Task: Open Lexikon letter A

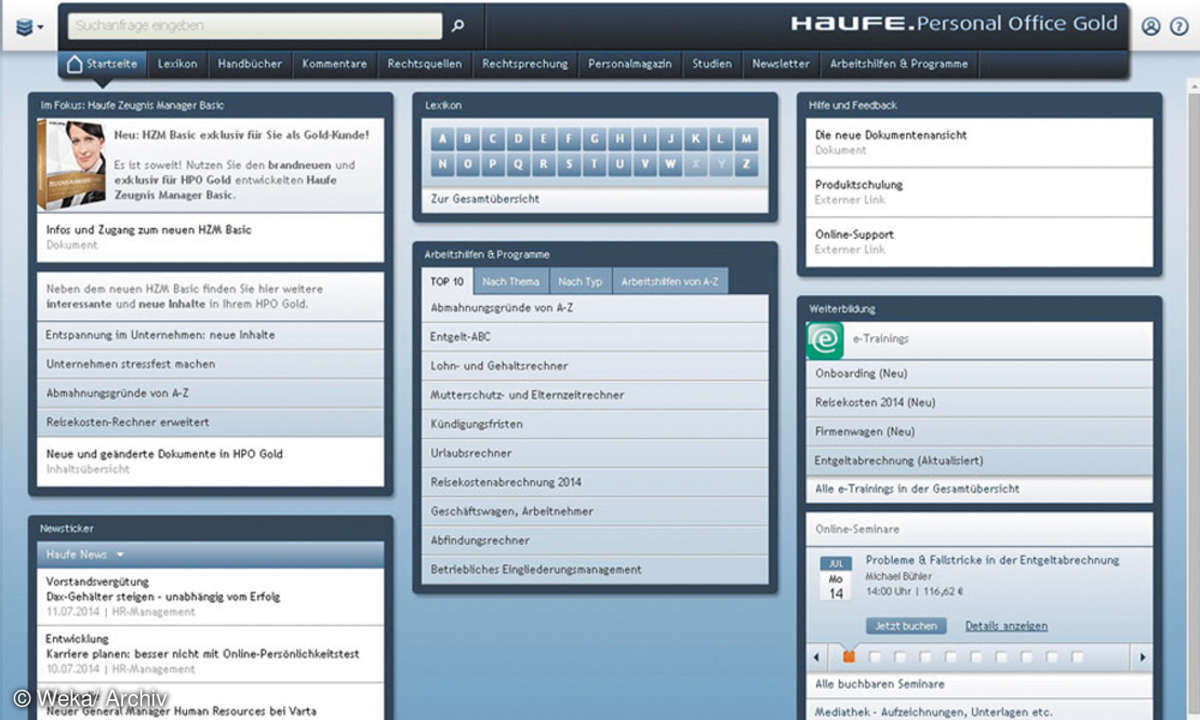Action: (443, 139)
